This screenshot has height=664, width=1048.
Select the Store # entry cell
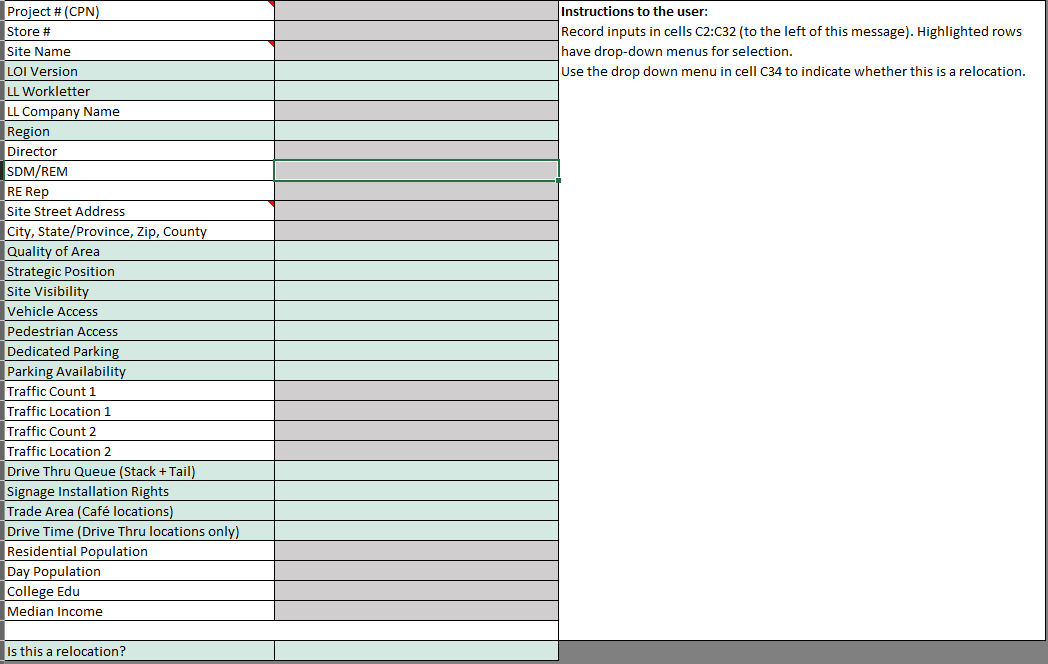point(416,31)
